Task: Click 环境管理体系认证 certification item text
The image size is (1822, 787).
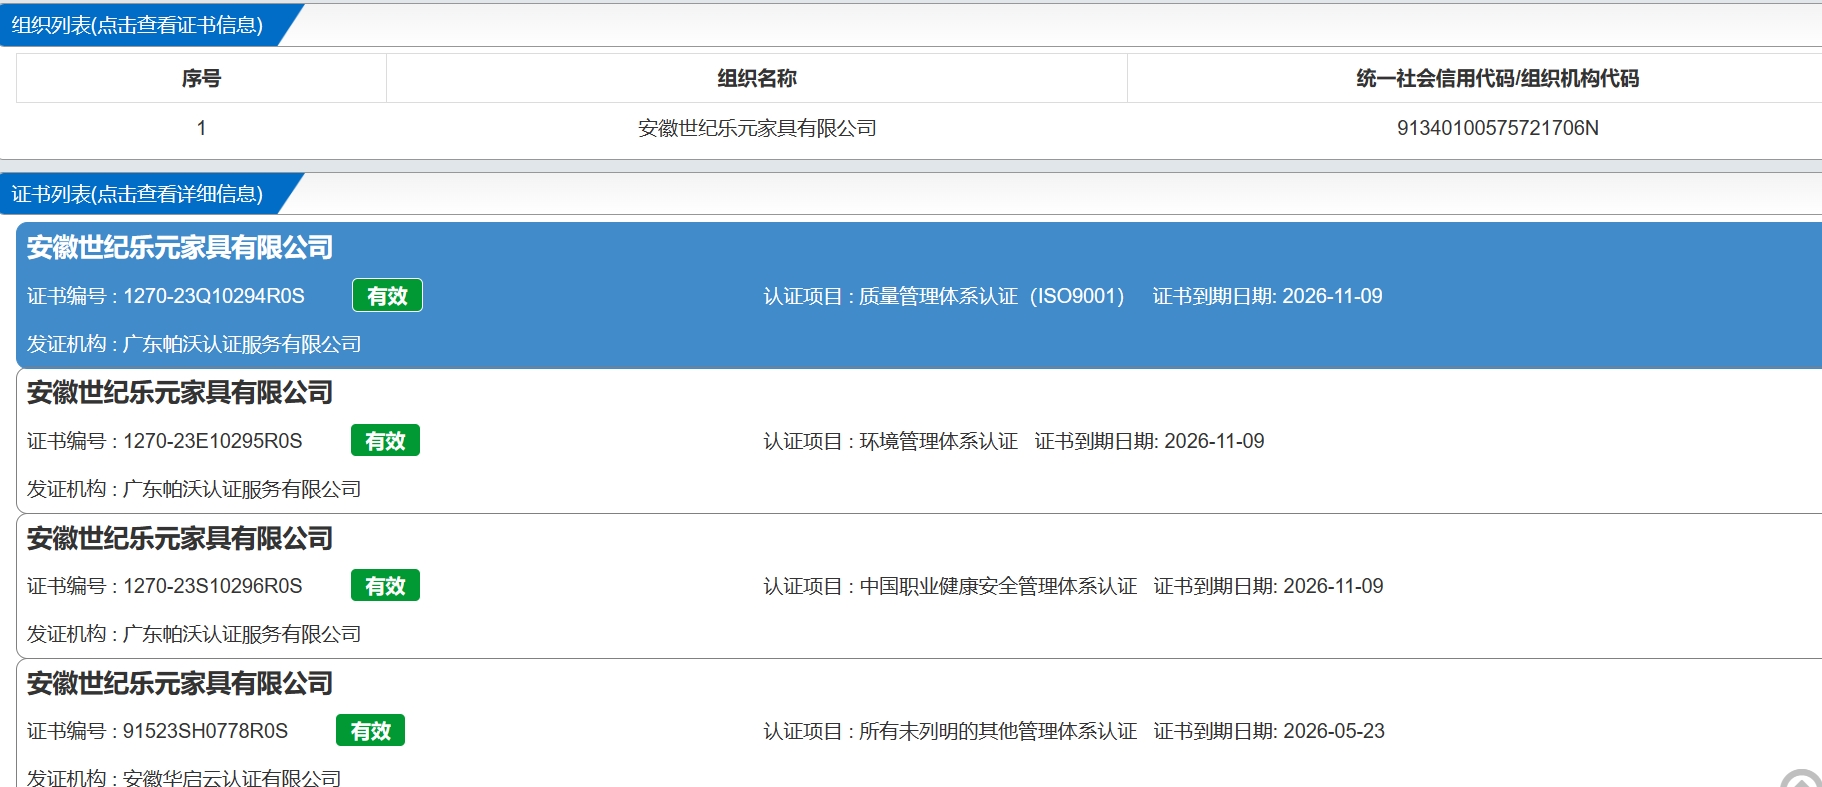Action: (938, 441)
